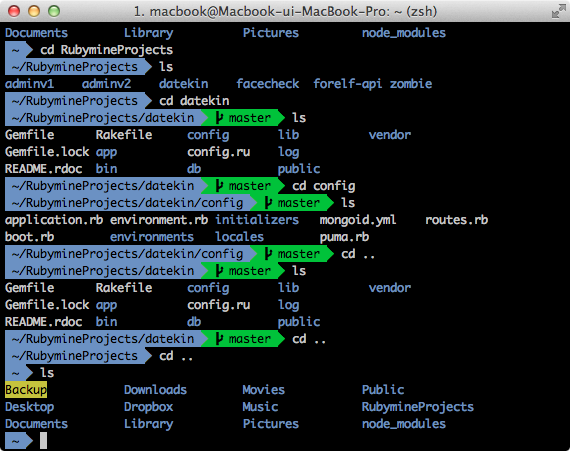The width and height of the screenshot is (570, 451).
Task: Click the ~/RubymineProjects prompt before 'cd datekin'
Action: [78, 101]
